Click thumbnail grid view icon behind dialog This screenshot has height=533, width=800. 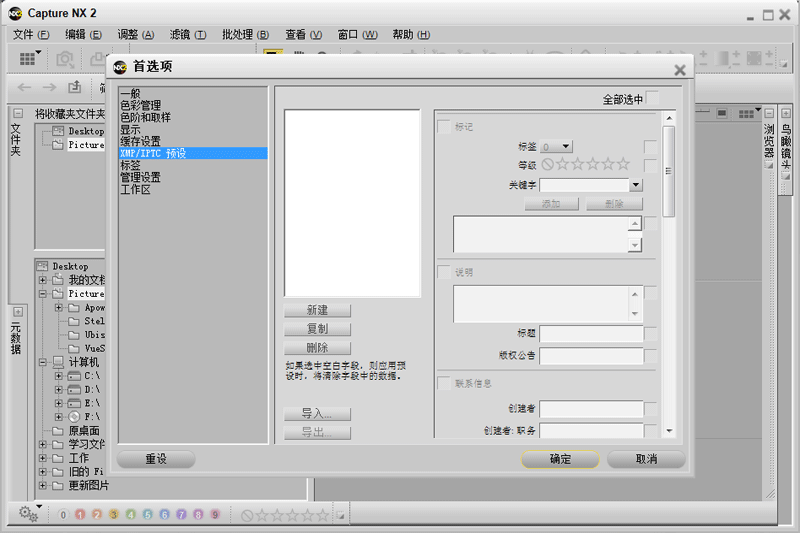[x=746, y=114]
